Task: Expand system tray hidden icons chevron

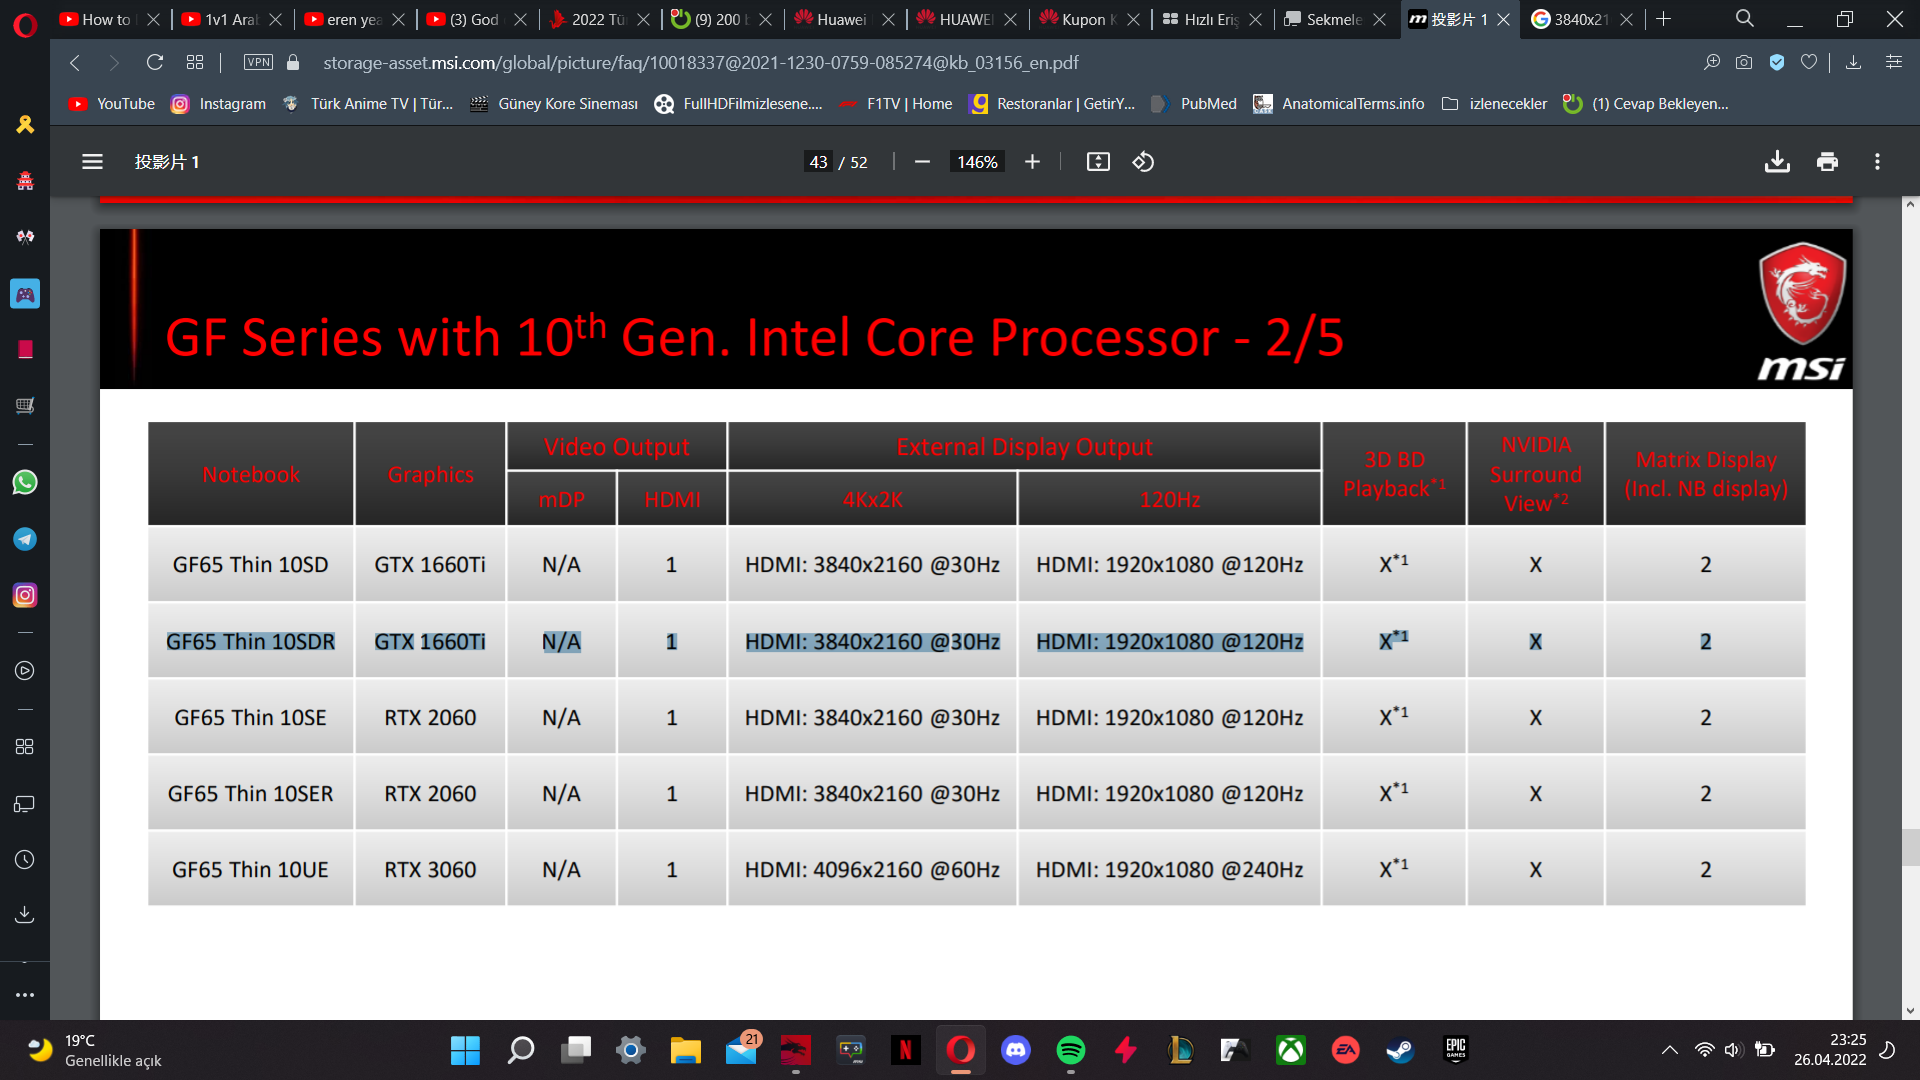Action: 1669,1050
